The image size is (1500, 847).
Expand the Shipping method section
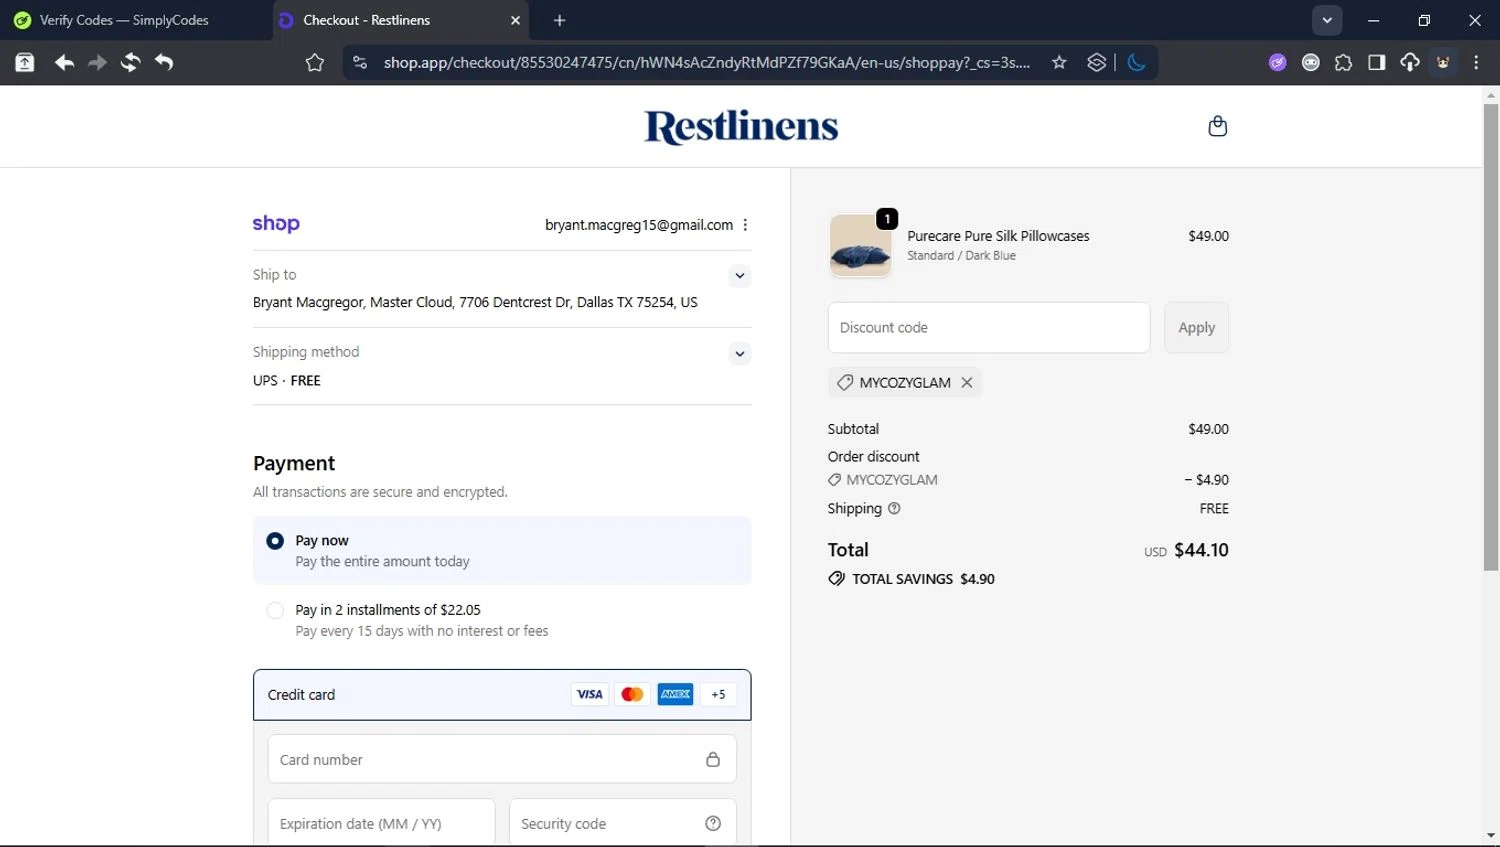pyautogui.click(x=739, y=353)
